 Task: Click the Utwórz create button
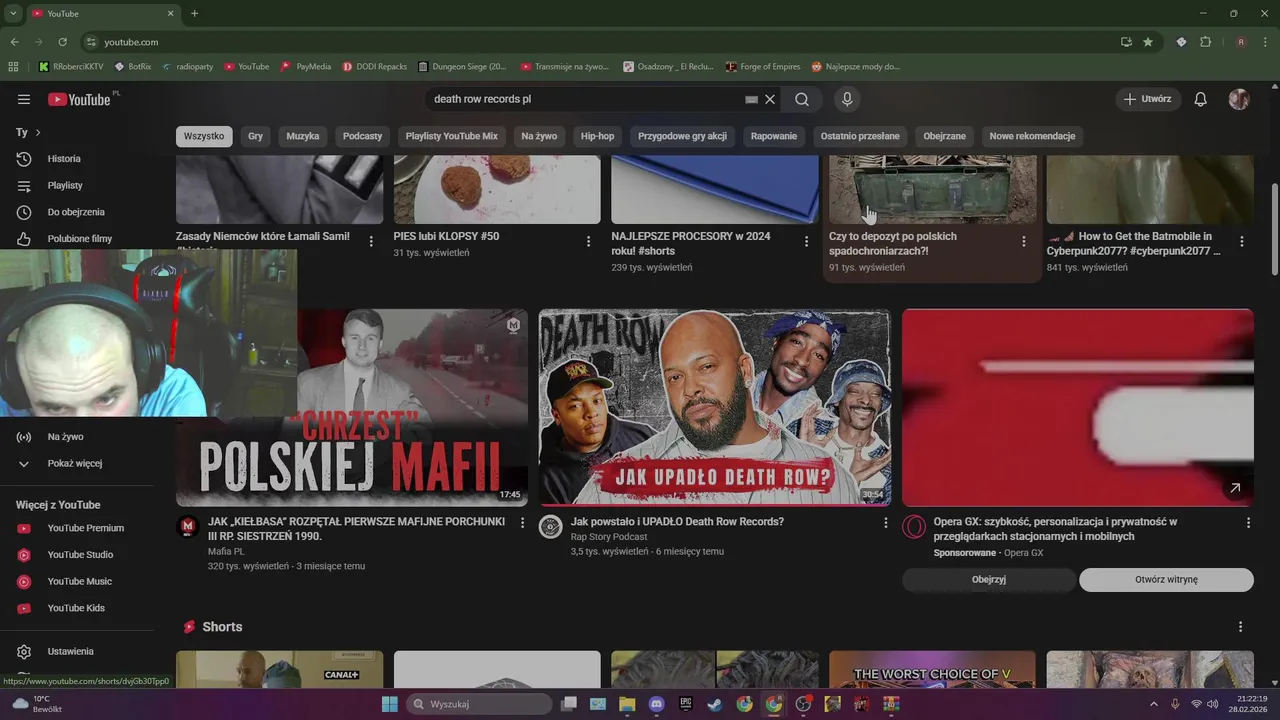1148,99
